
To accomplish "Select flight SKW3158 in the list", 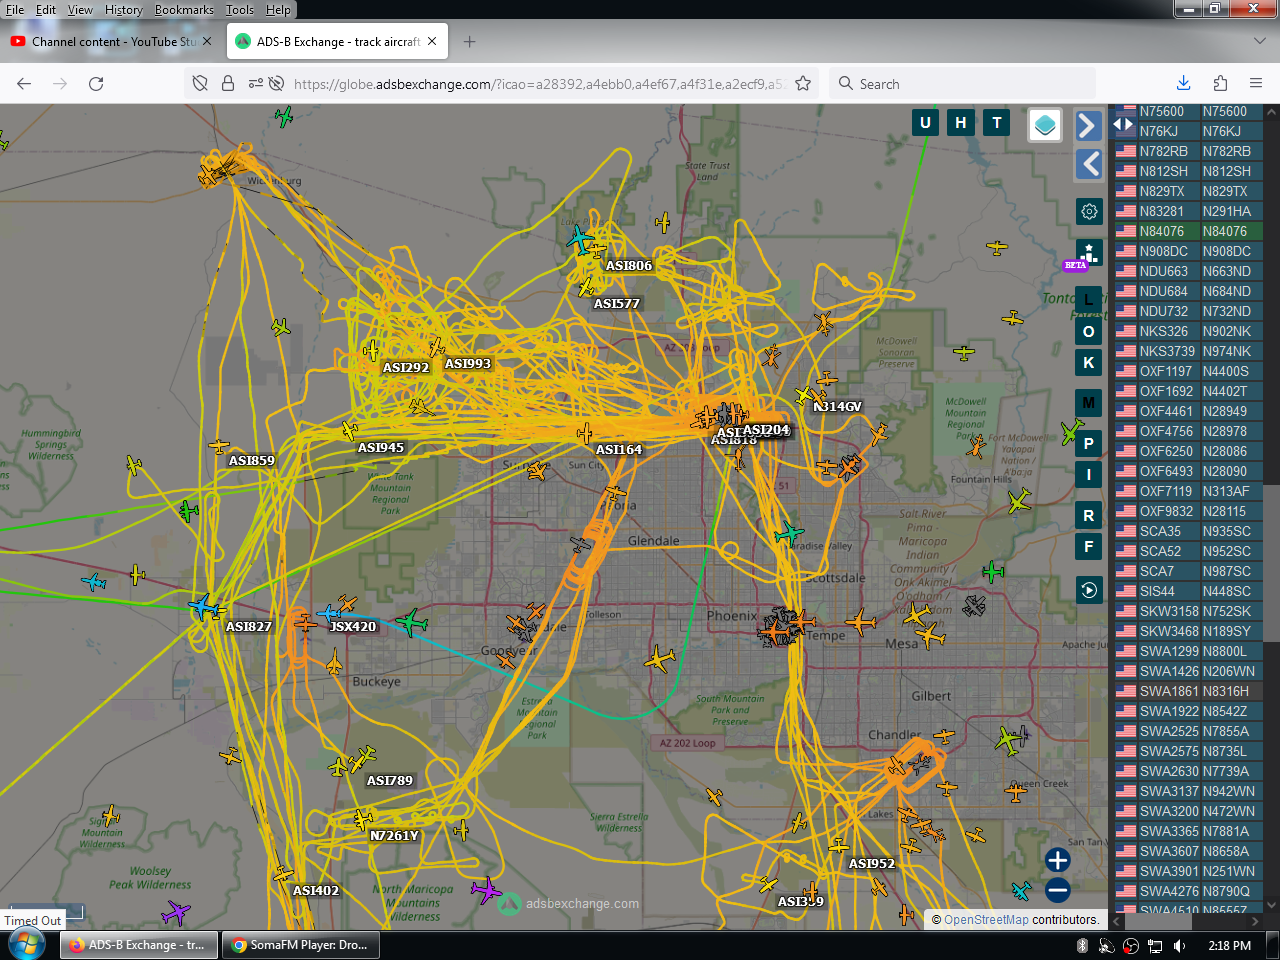I will [x=1188, y=611].
